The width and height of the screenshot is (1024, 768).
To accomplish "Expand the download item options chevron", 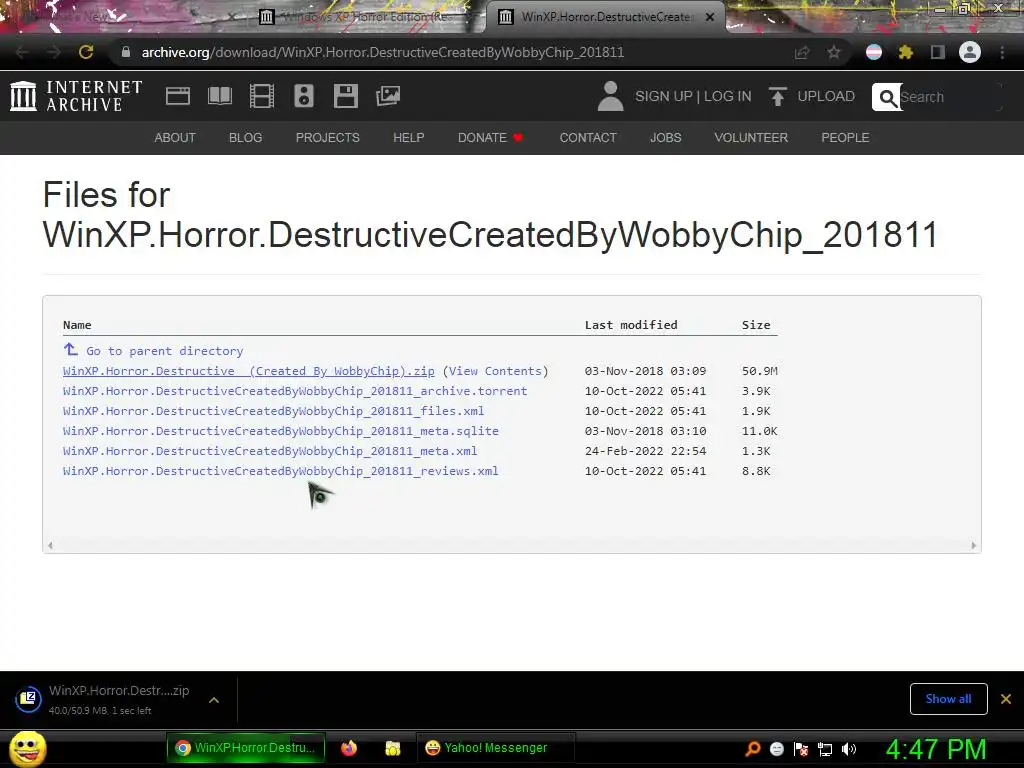I will 214,700.
